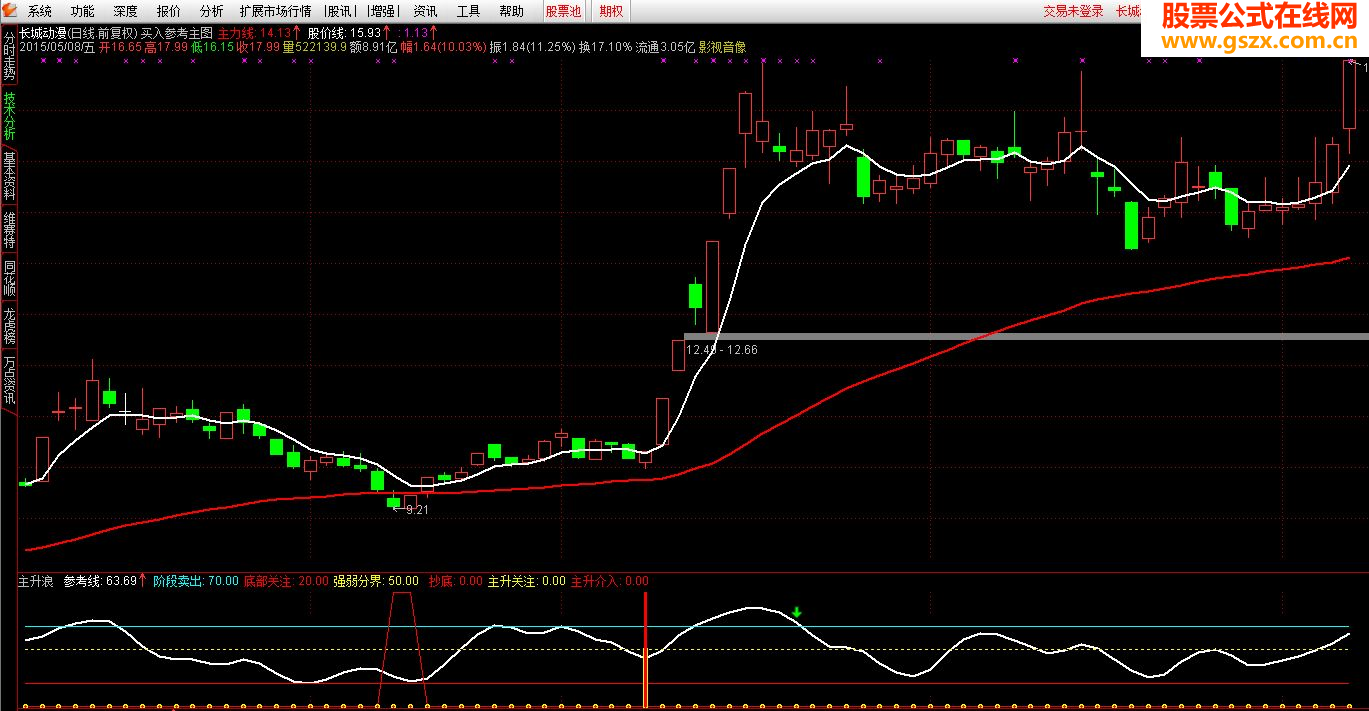
Task: Open the 深度 menu
Action: tap(126, 12)
